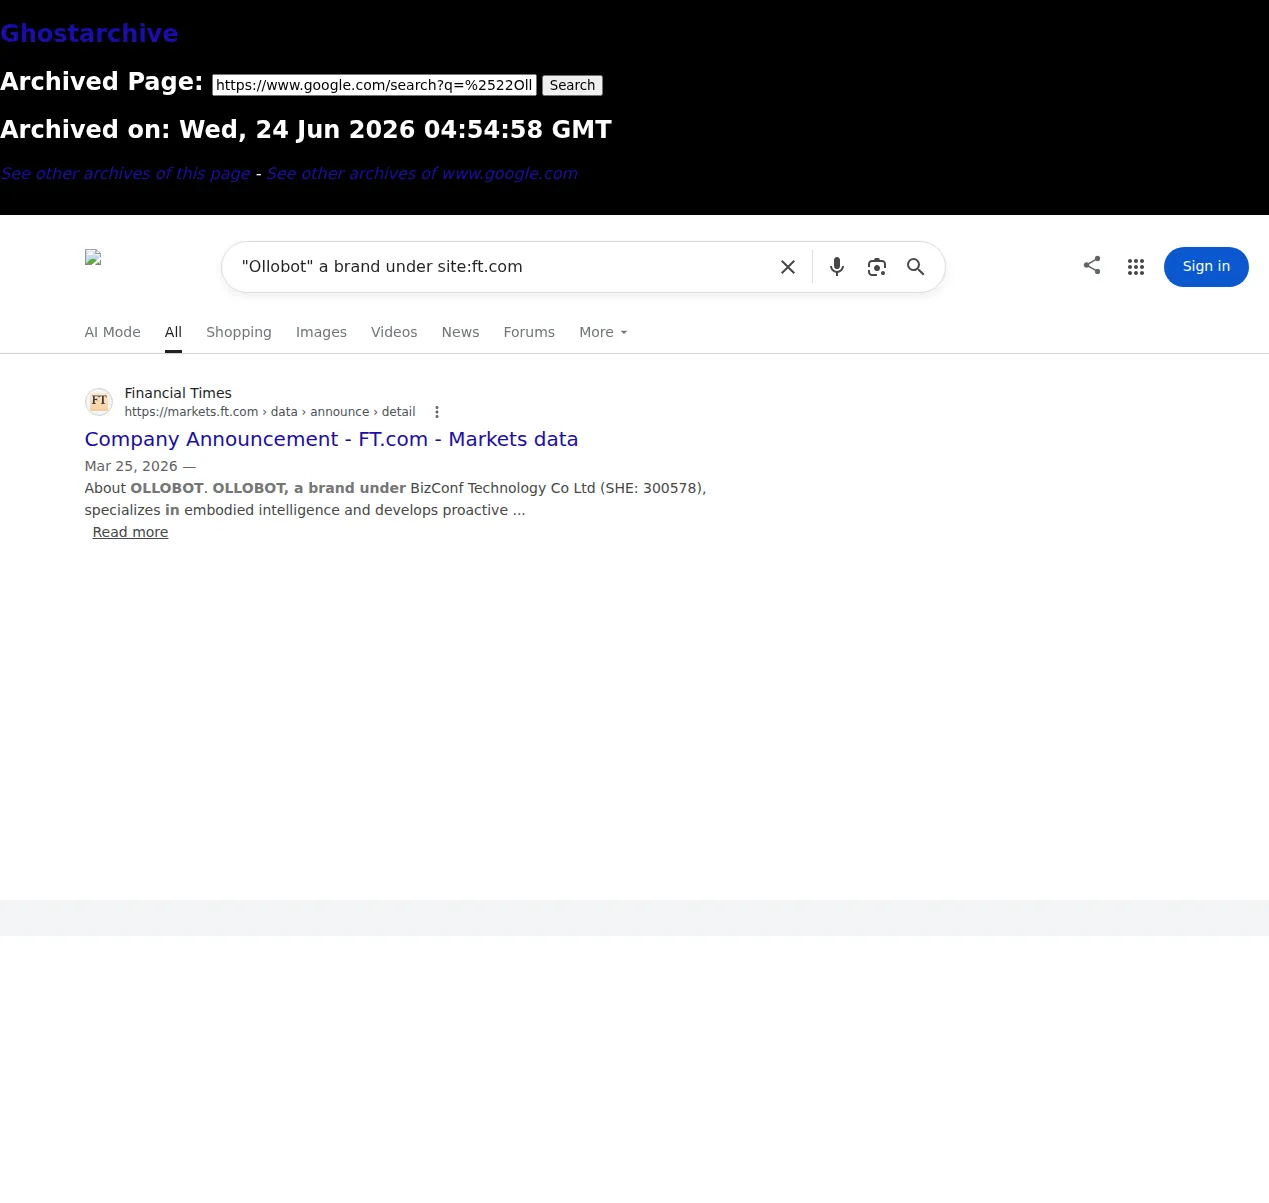This screenshot has width=1269, height=1203.
Task: Click the Financial Times source name
Action: (178, 393)
